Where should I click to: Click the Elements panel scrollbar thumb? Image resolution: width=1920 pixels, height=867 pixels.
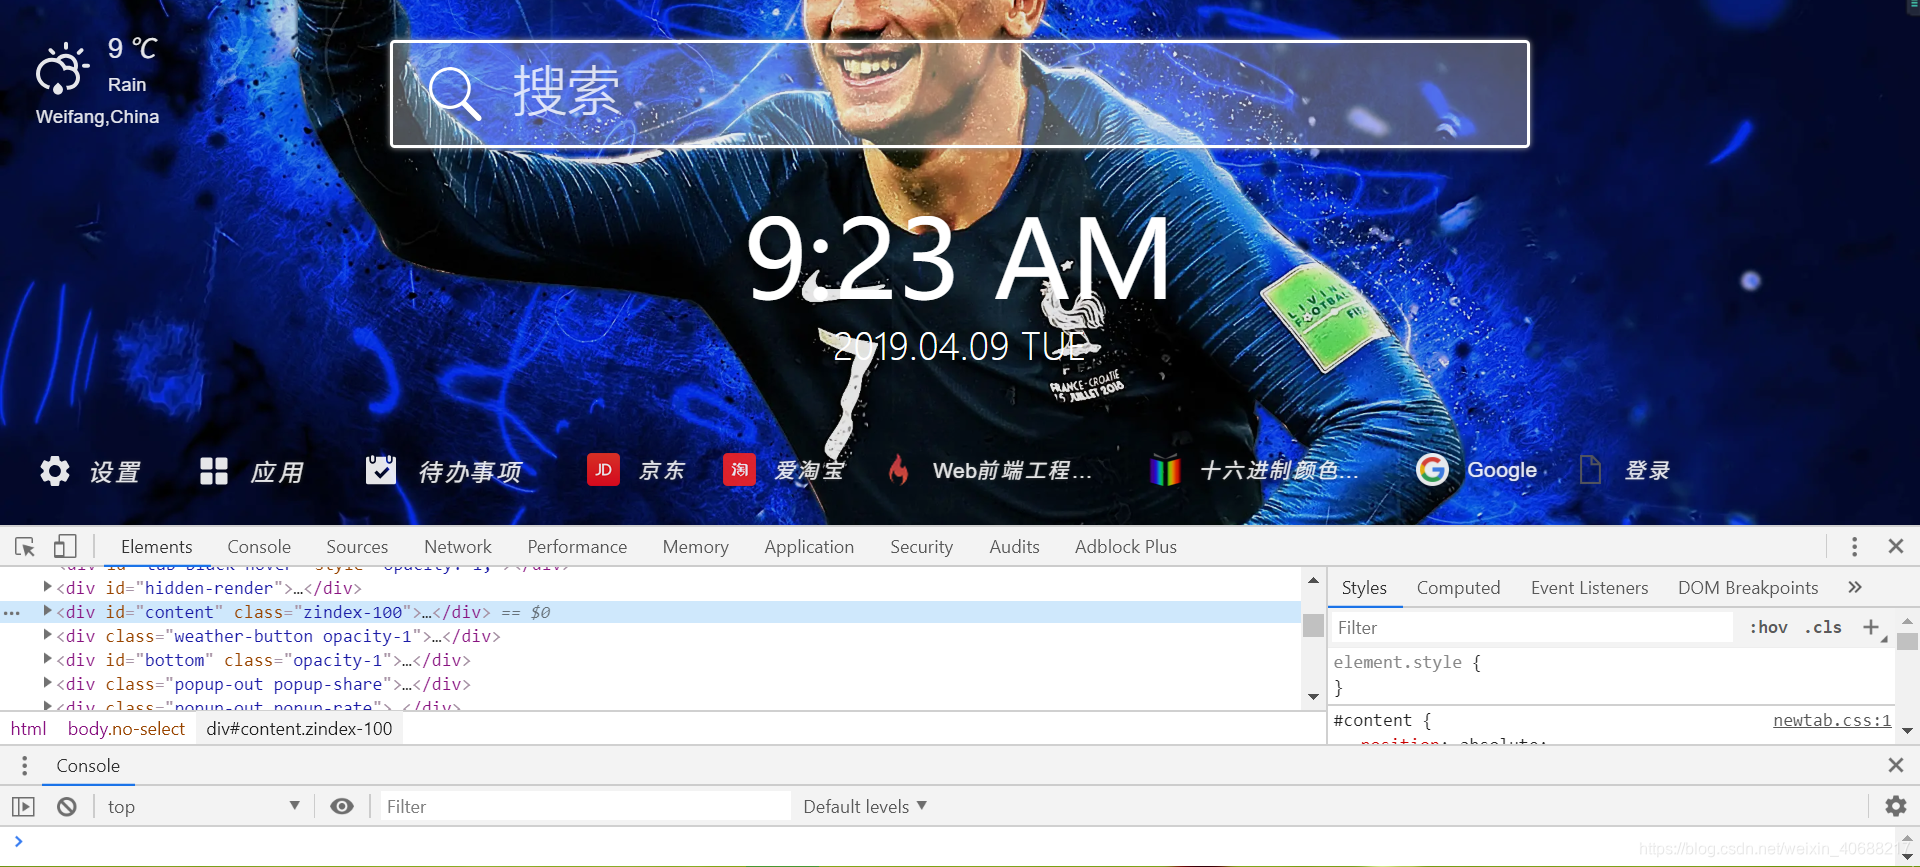tap(1313, 626)
